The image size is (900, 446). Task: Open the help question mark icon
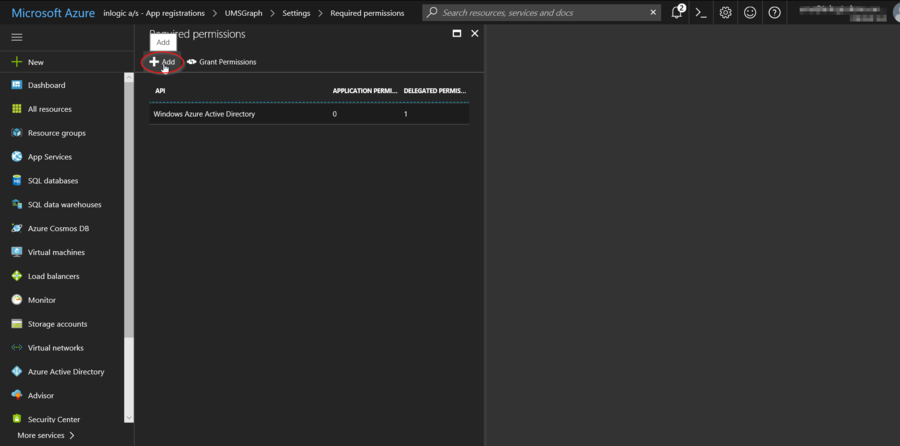click(774, 13)
